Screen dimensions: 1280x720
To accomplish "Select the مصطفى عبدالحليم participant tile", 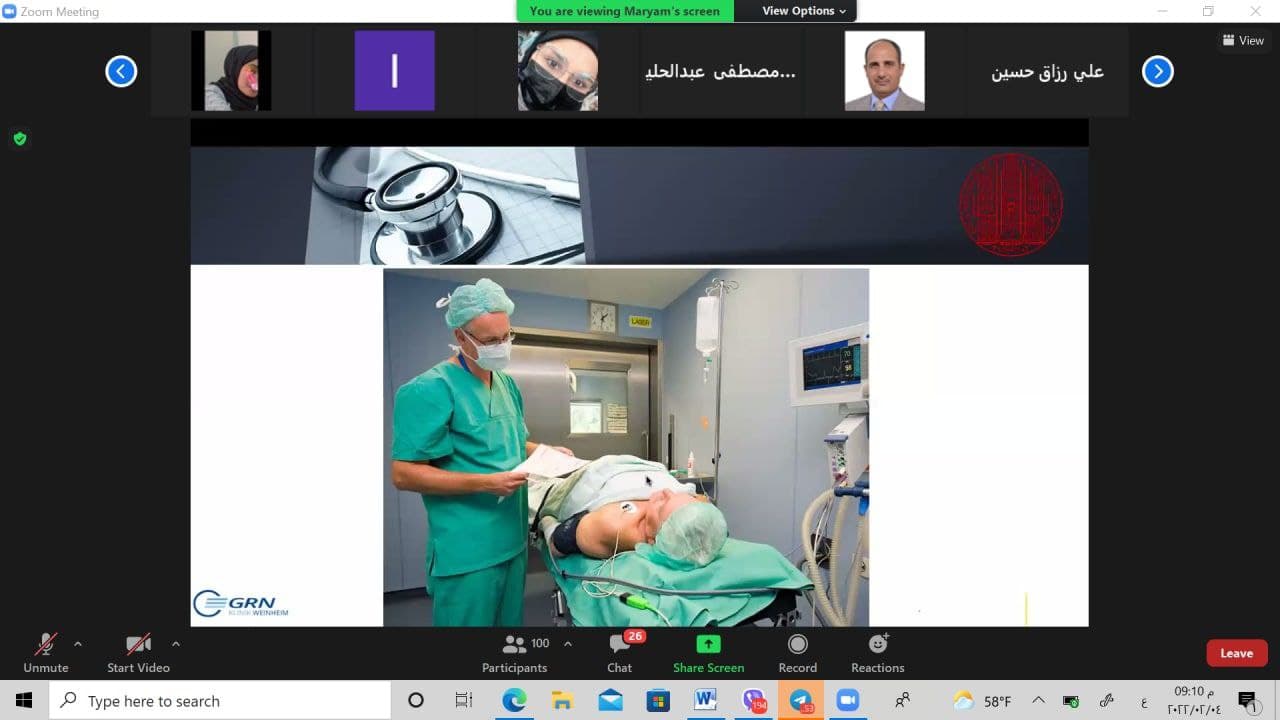I will pos(720,71).
